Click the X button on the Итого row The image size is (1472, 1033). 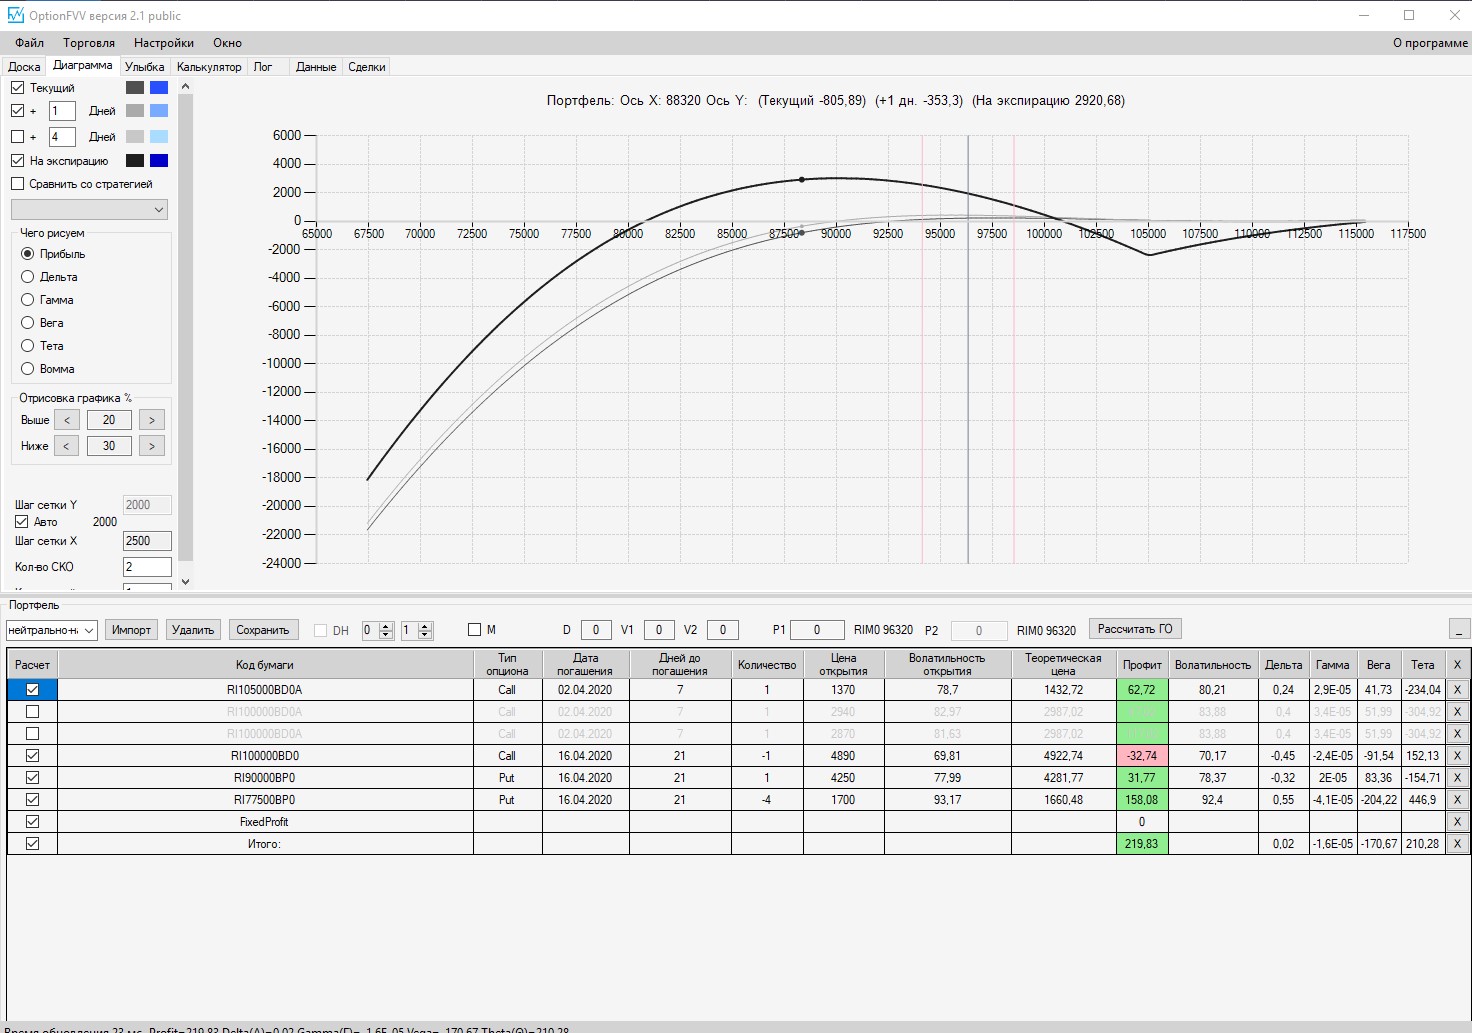pyautogui.click(x=1457, y=844)
